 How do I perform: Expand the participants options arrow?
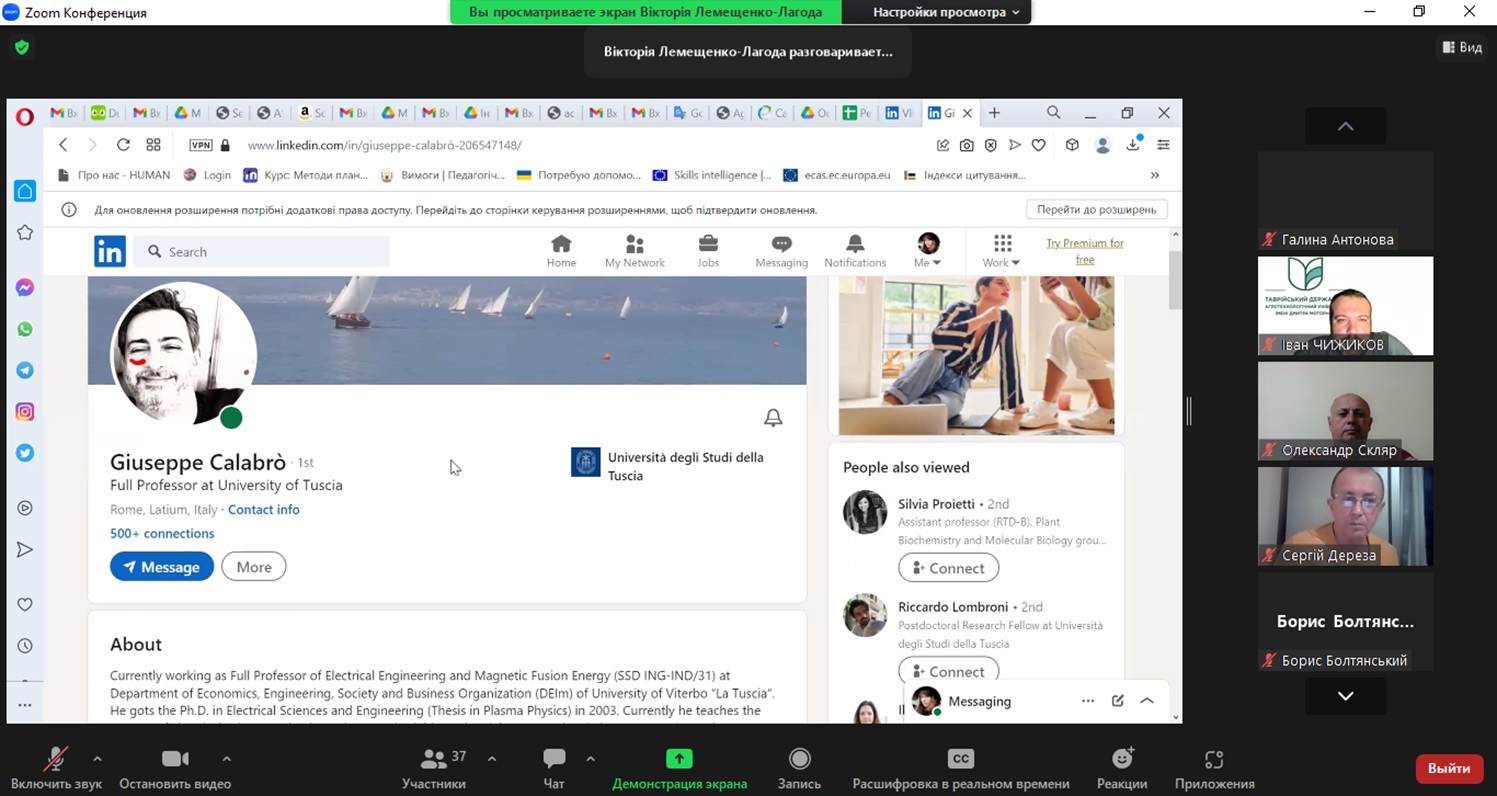pyautogui.click(x=492, y=758)
